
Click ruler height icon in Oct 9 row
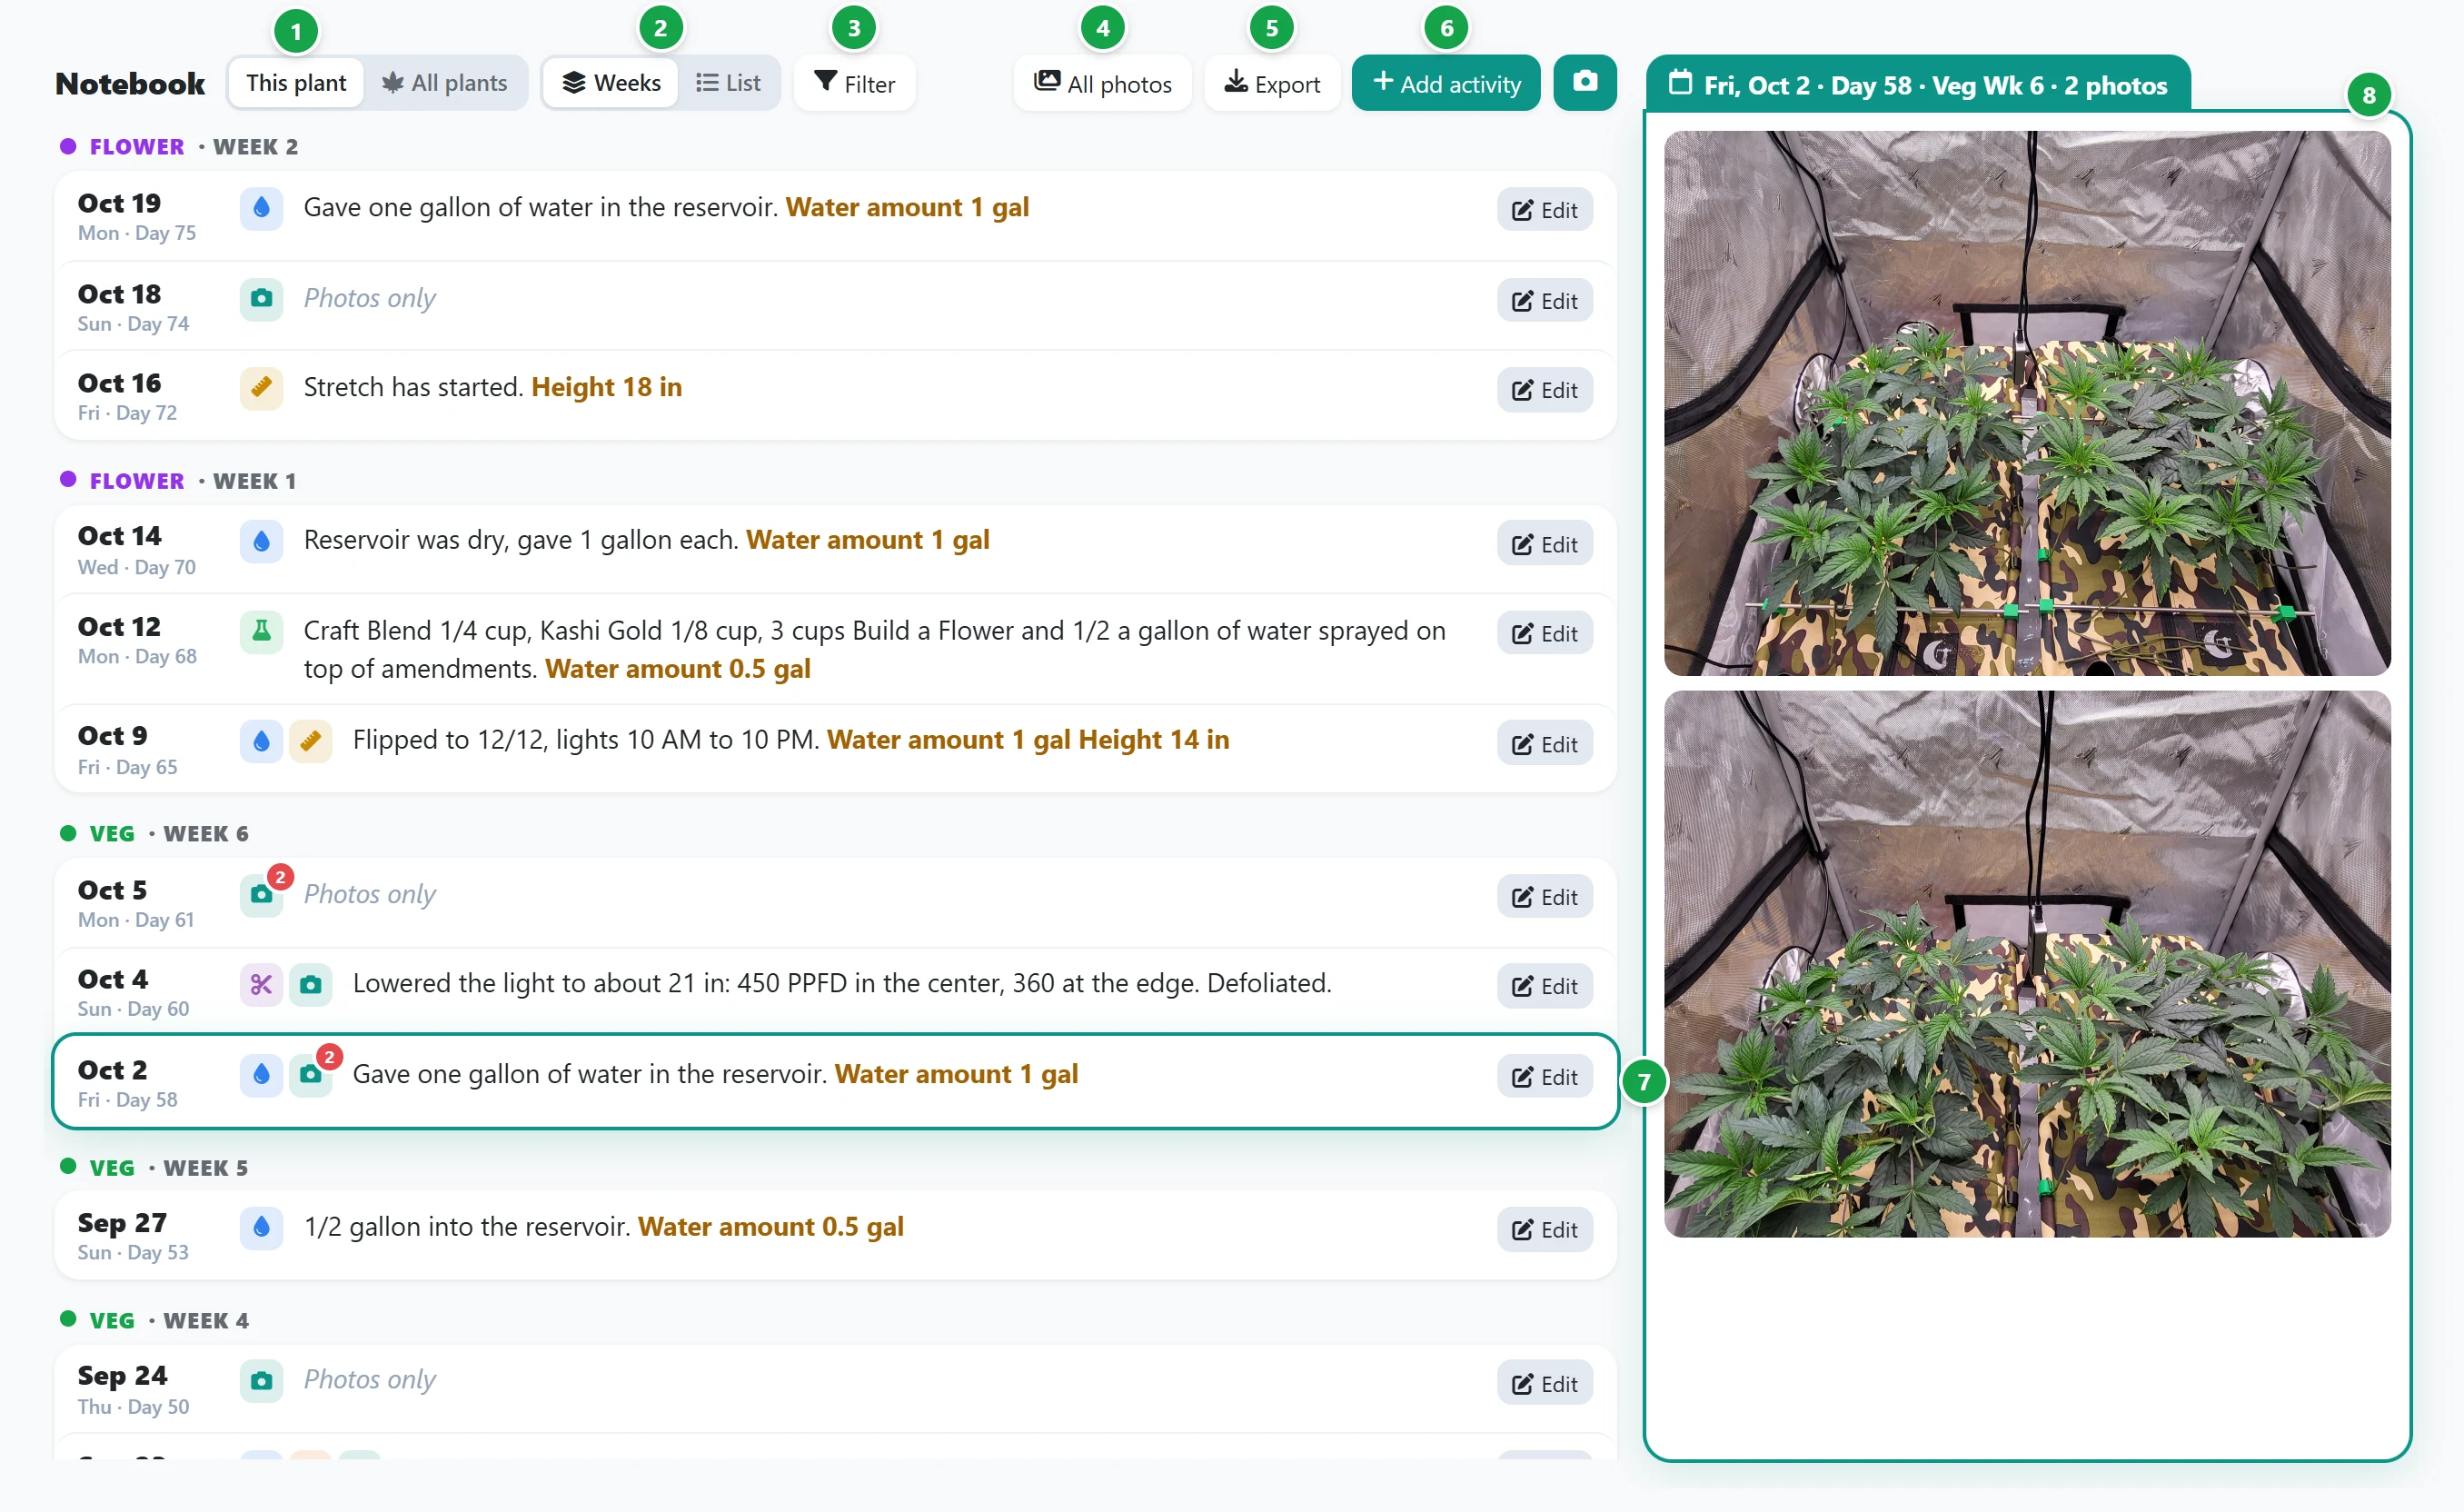click(x=311, y=741)
